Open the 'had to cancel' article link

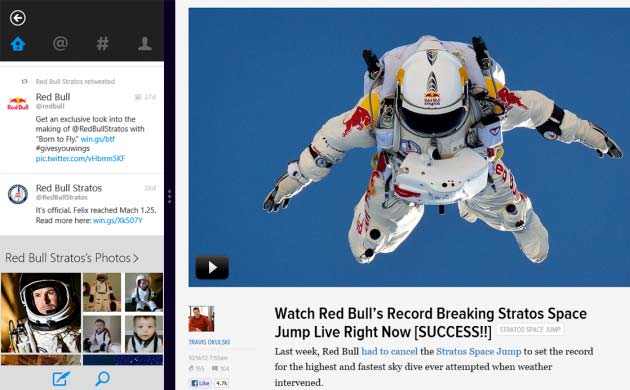click(389, 351)
